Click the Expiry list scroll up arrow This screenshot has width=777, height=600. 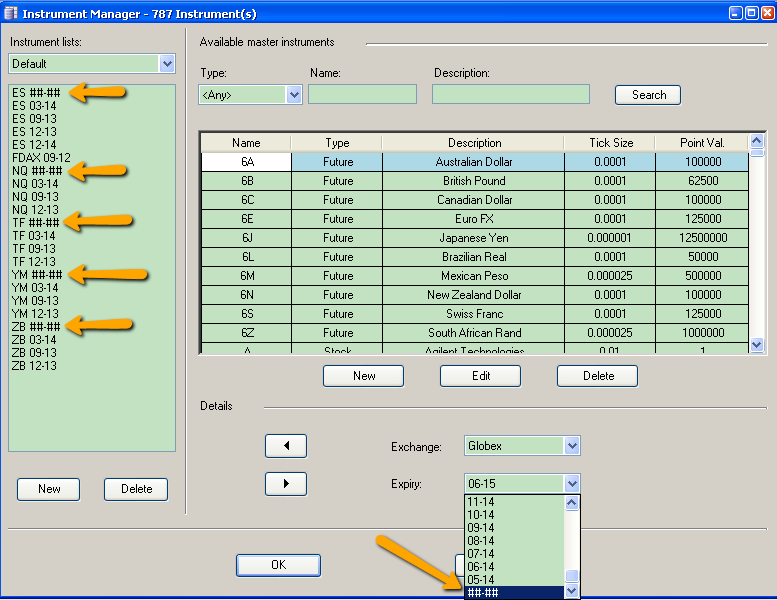(x=572, y=503)
